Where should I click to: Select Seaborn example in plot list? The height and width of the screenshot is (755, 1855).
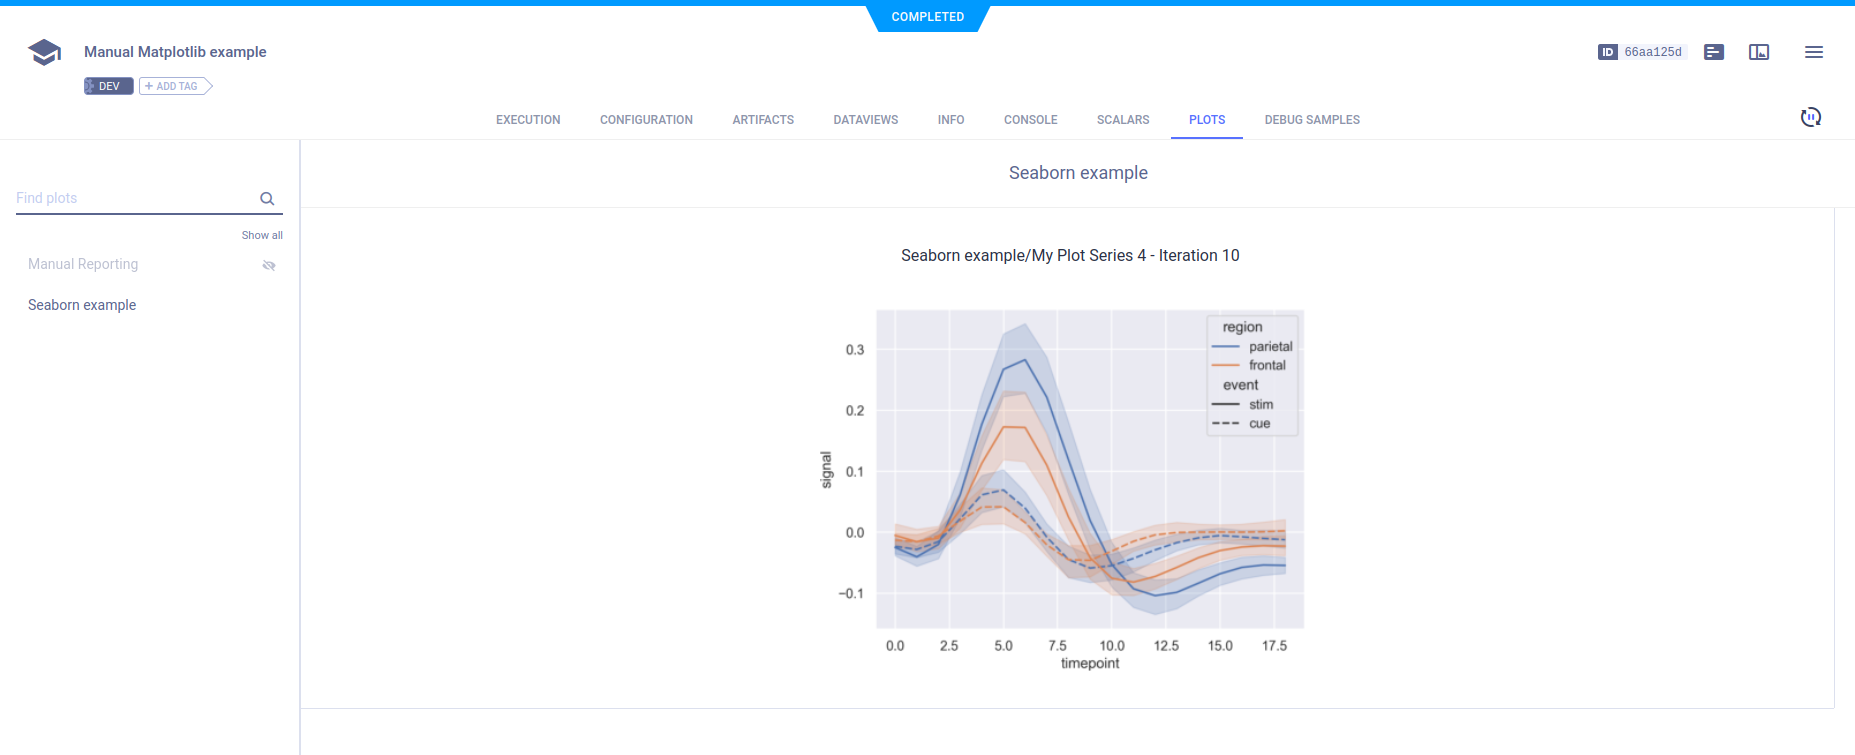coord(82,305)
